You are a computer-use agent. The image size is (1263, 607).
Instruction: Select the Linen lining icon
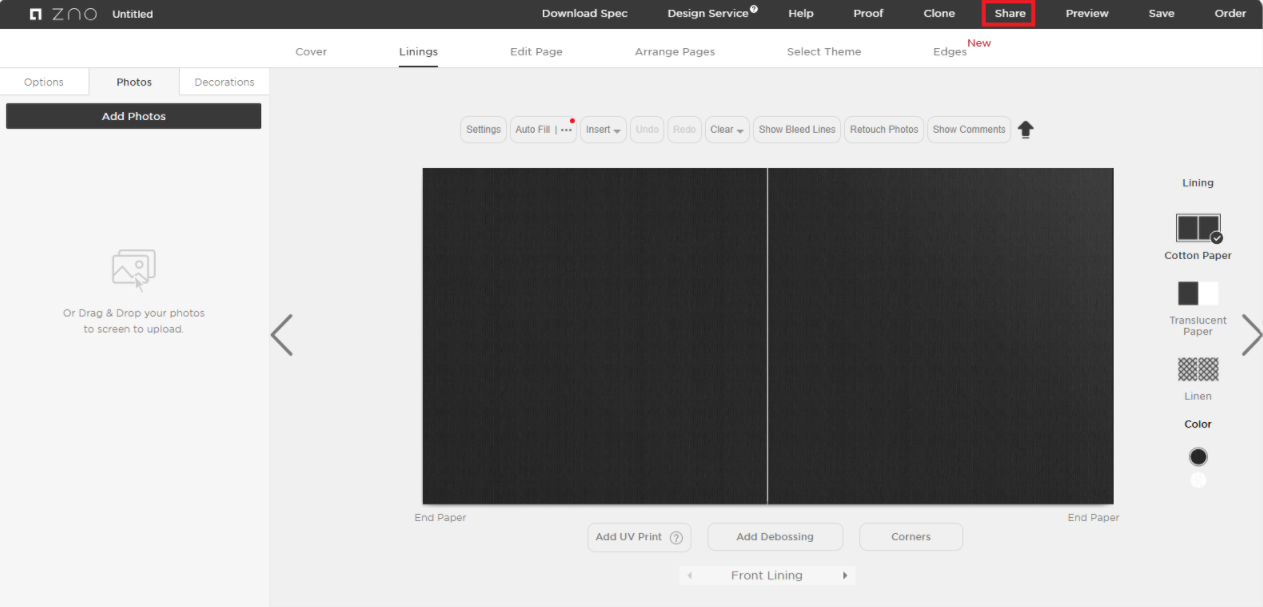pos(1198,369)
